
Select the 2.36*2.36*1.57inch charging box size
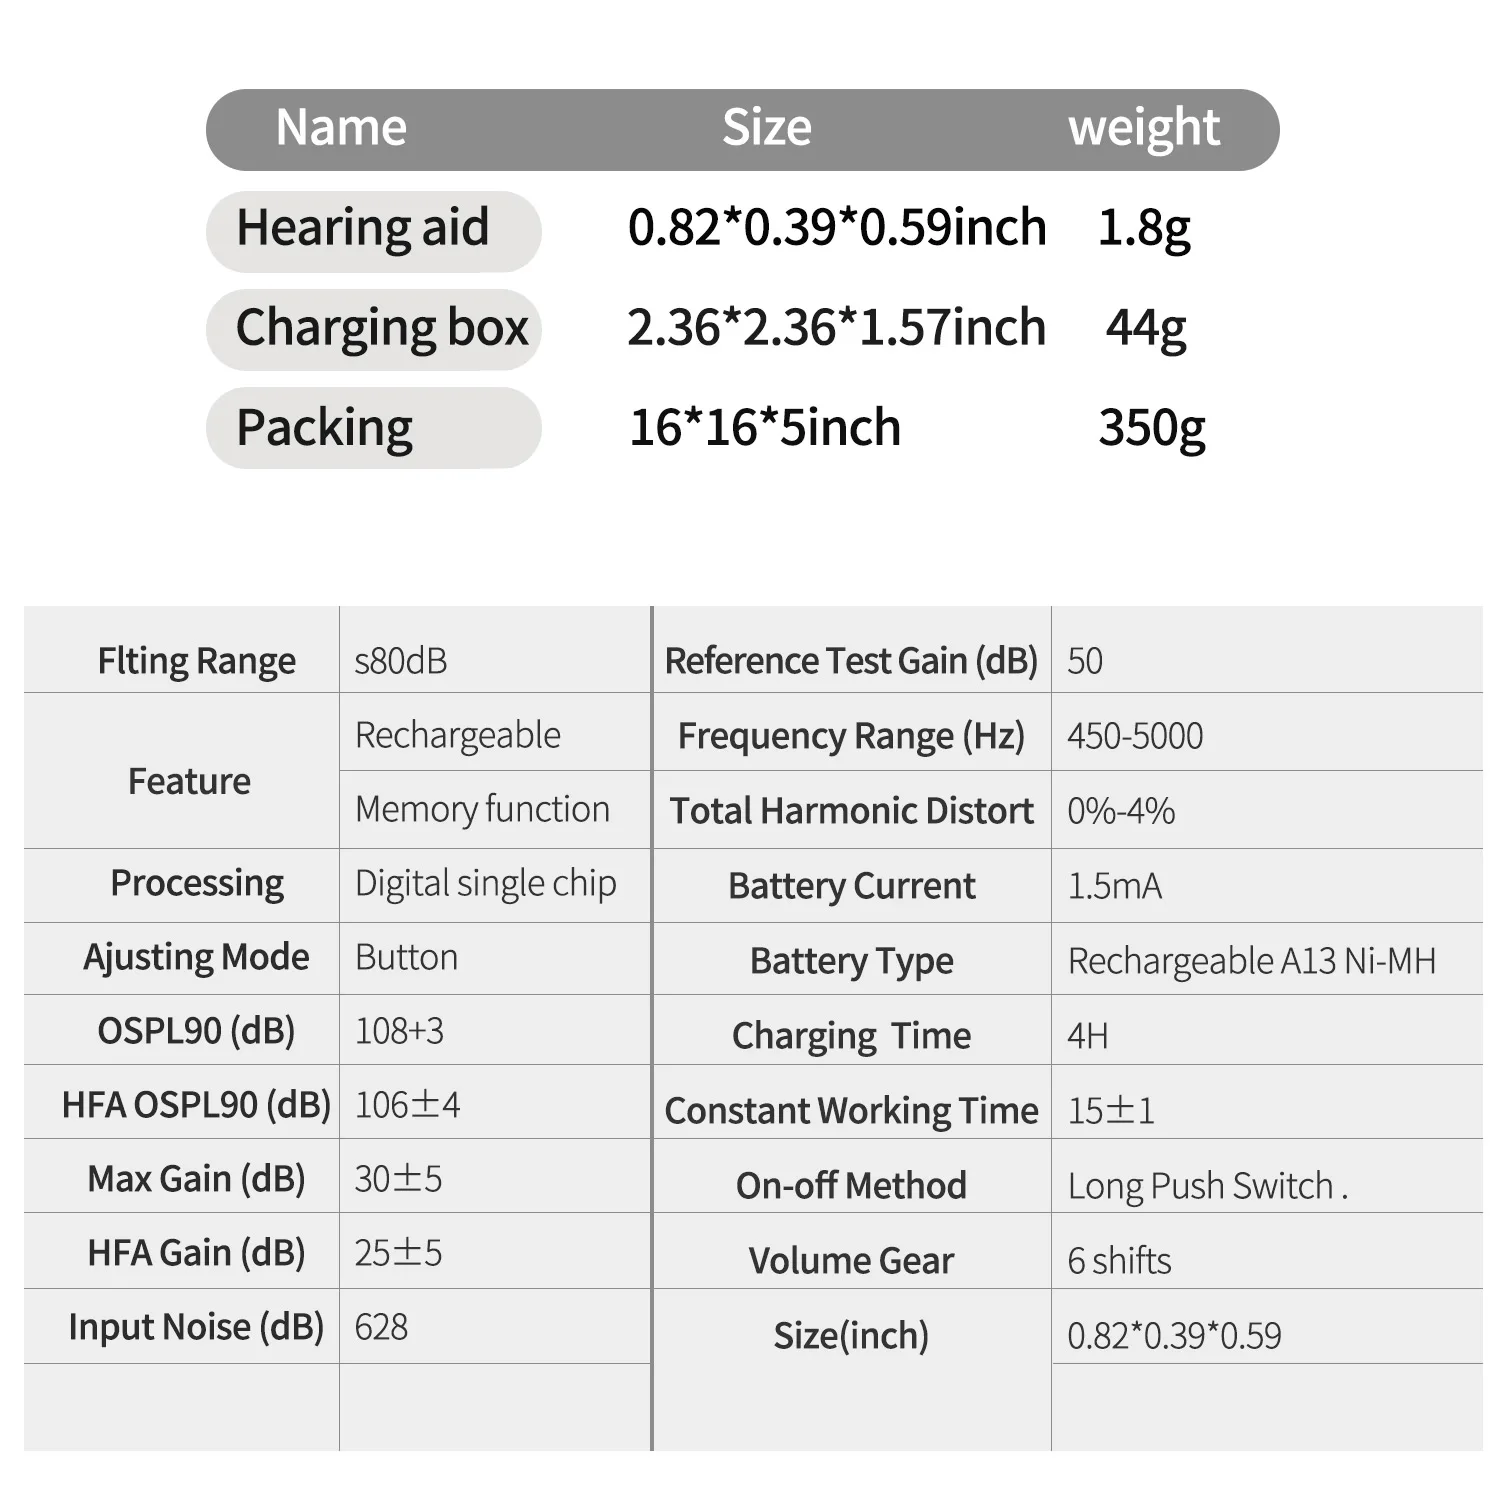tap(836, 328)
